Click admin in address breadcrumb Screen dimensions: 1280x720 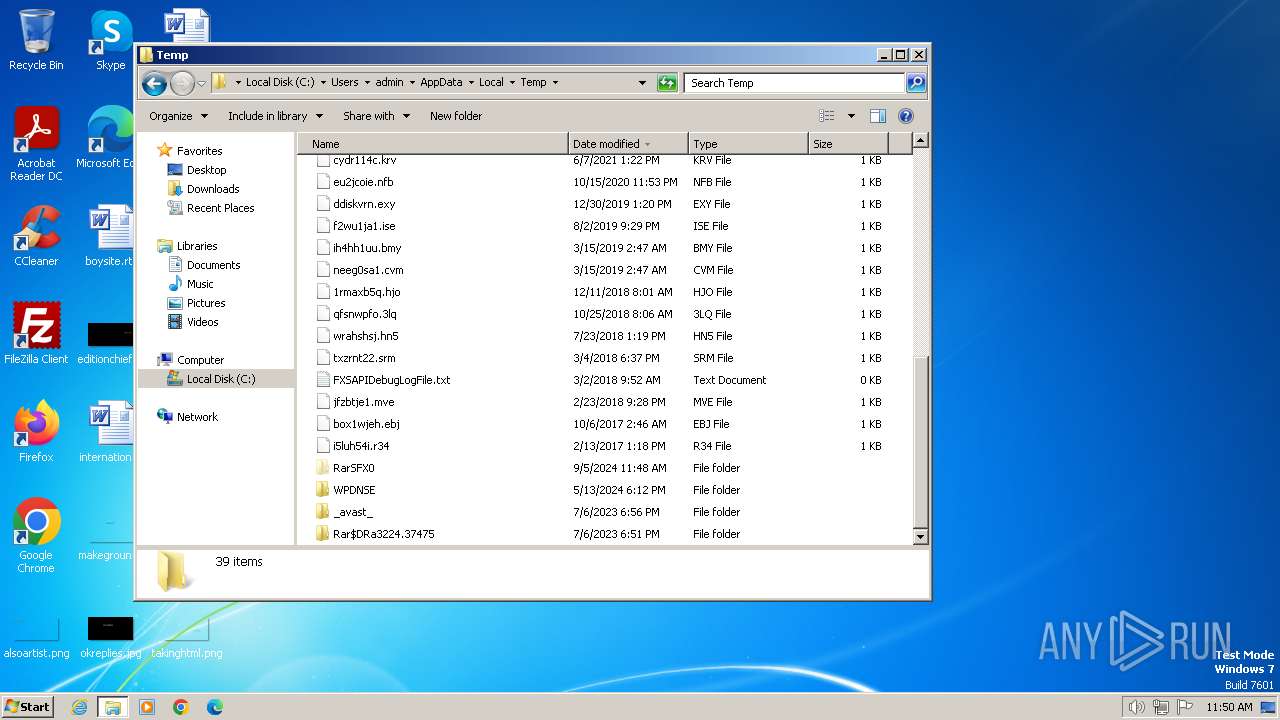point(389,83)
